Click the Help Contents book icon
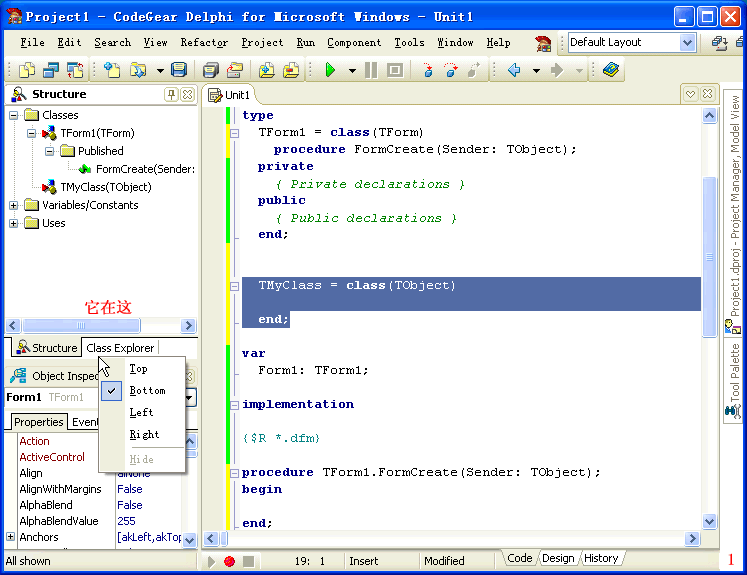 coord(611,71)
